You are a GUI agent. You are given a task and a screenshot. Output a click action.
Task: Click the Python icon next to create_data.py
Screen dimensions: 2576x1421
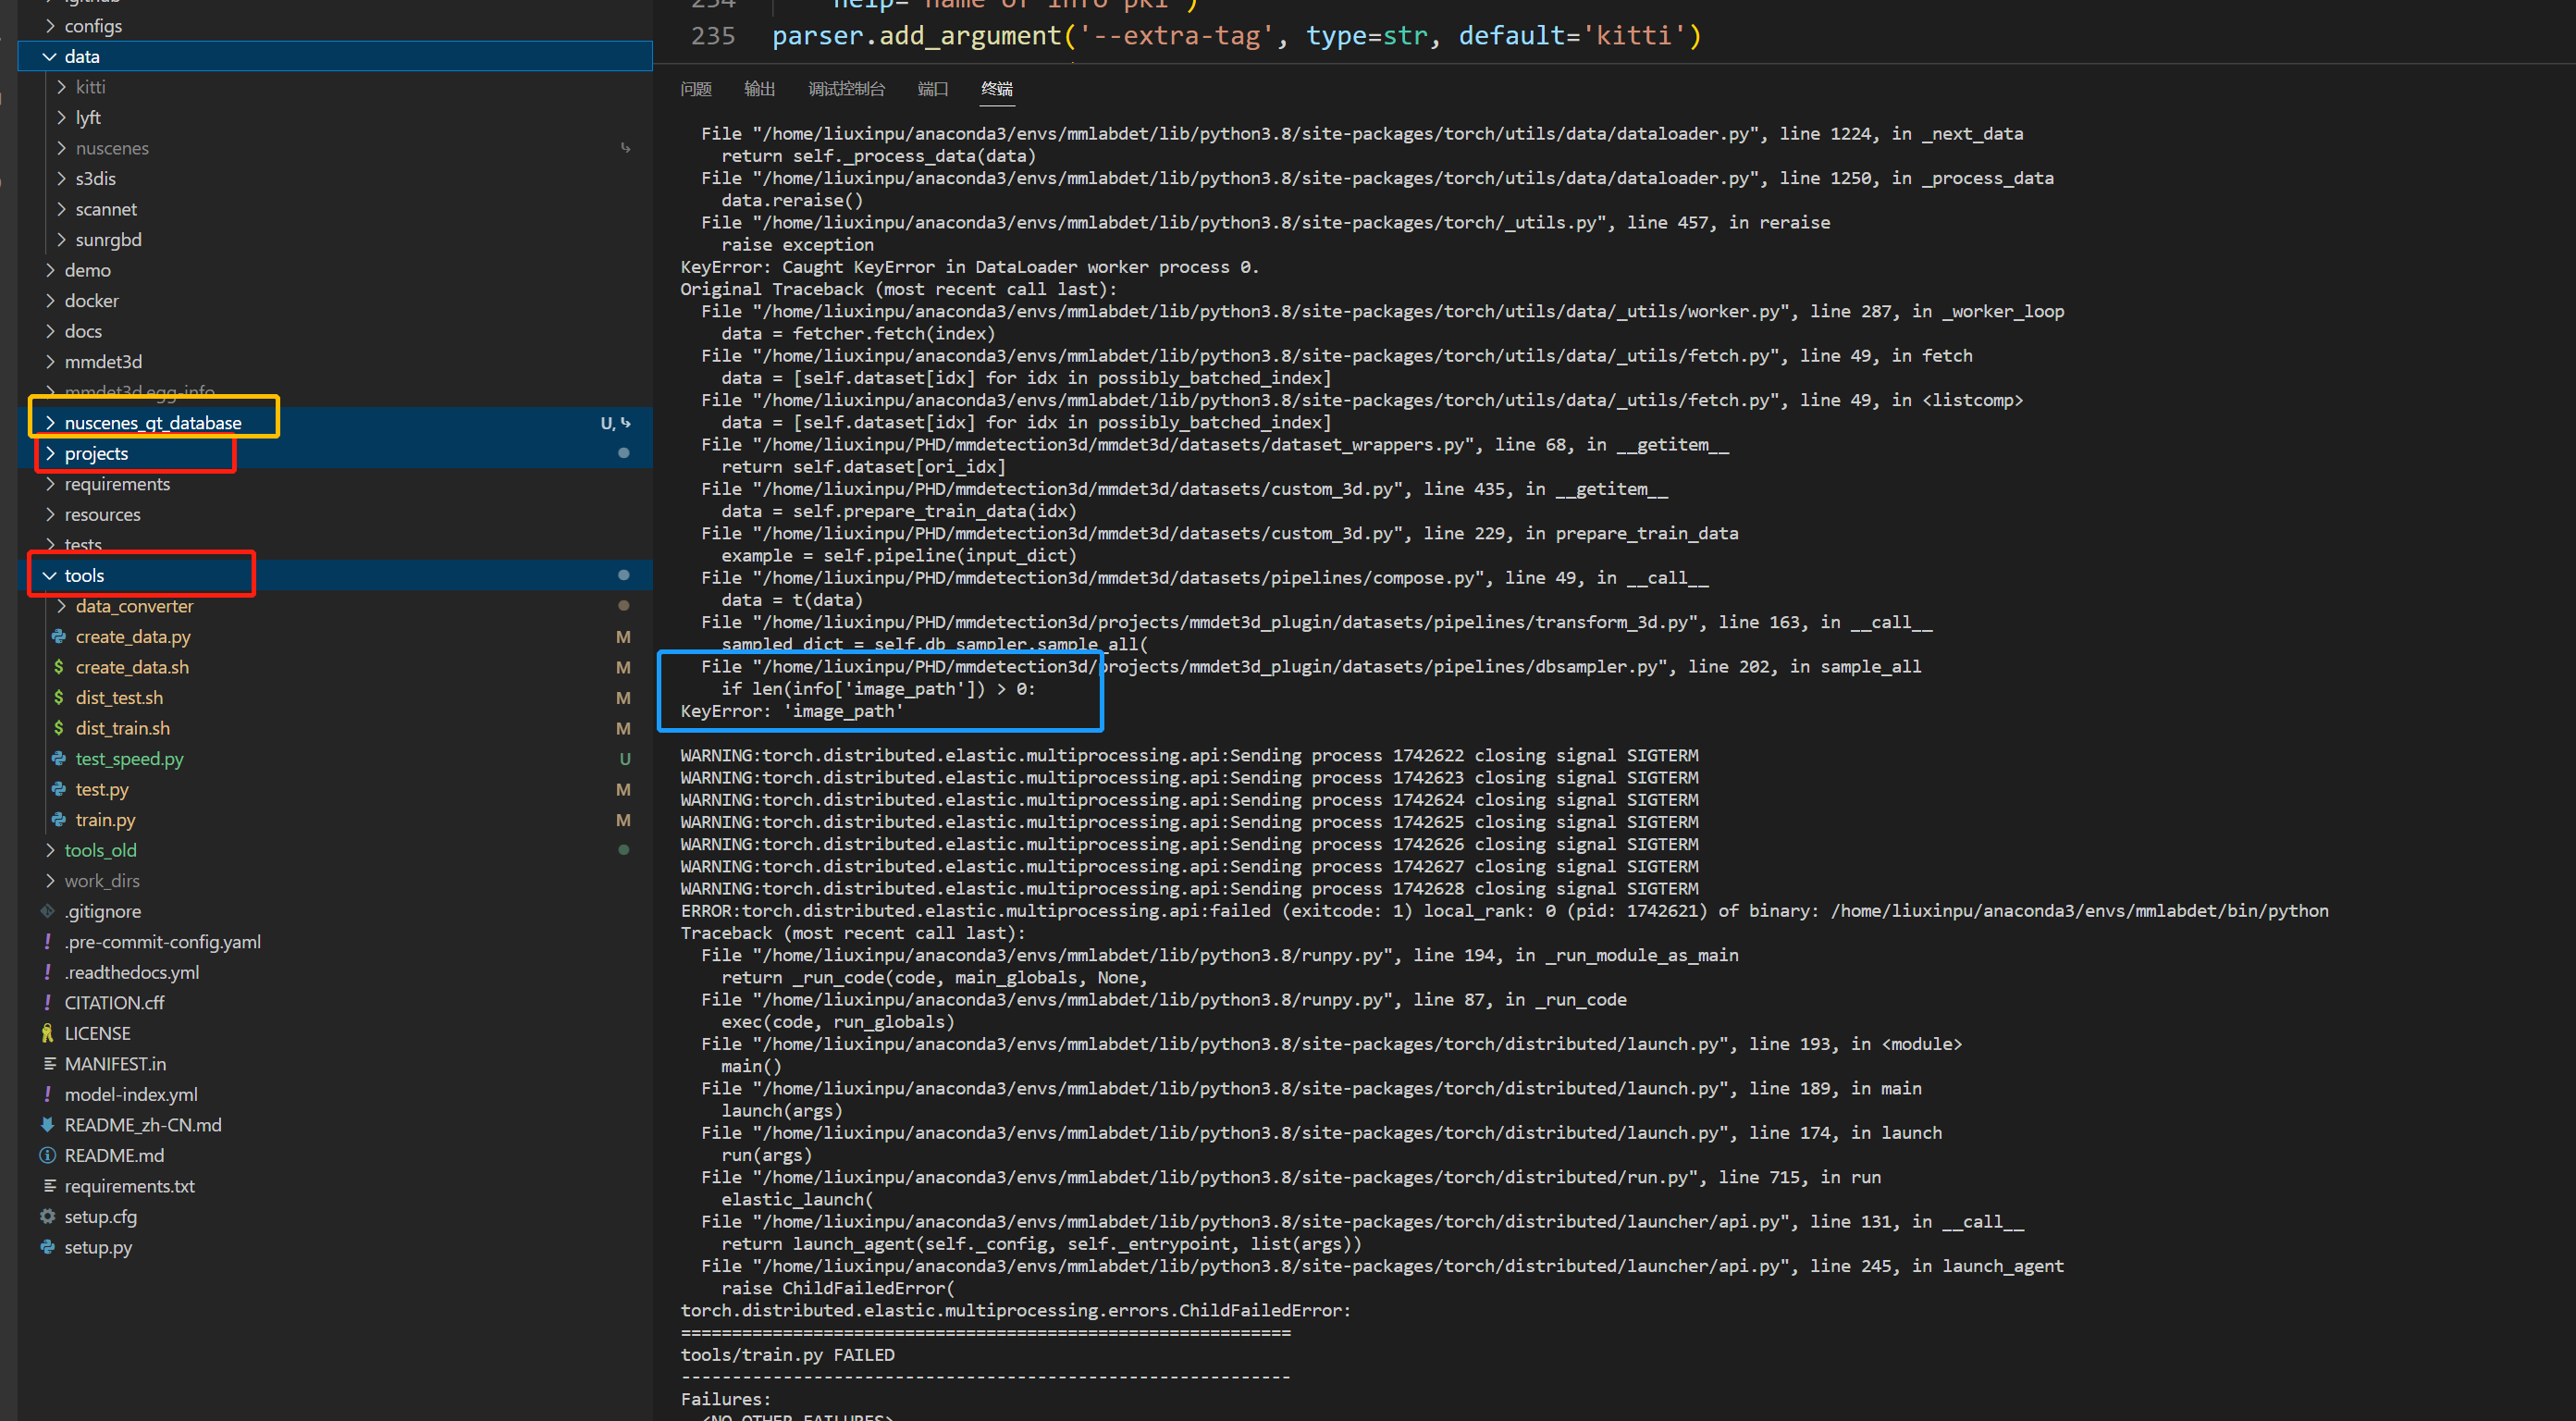(x=57, y=636)
